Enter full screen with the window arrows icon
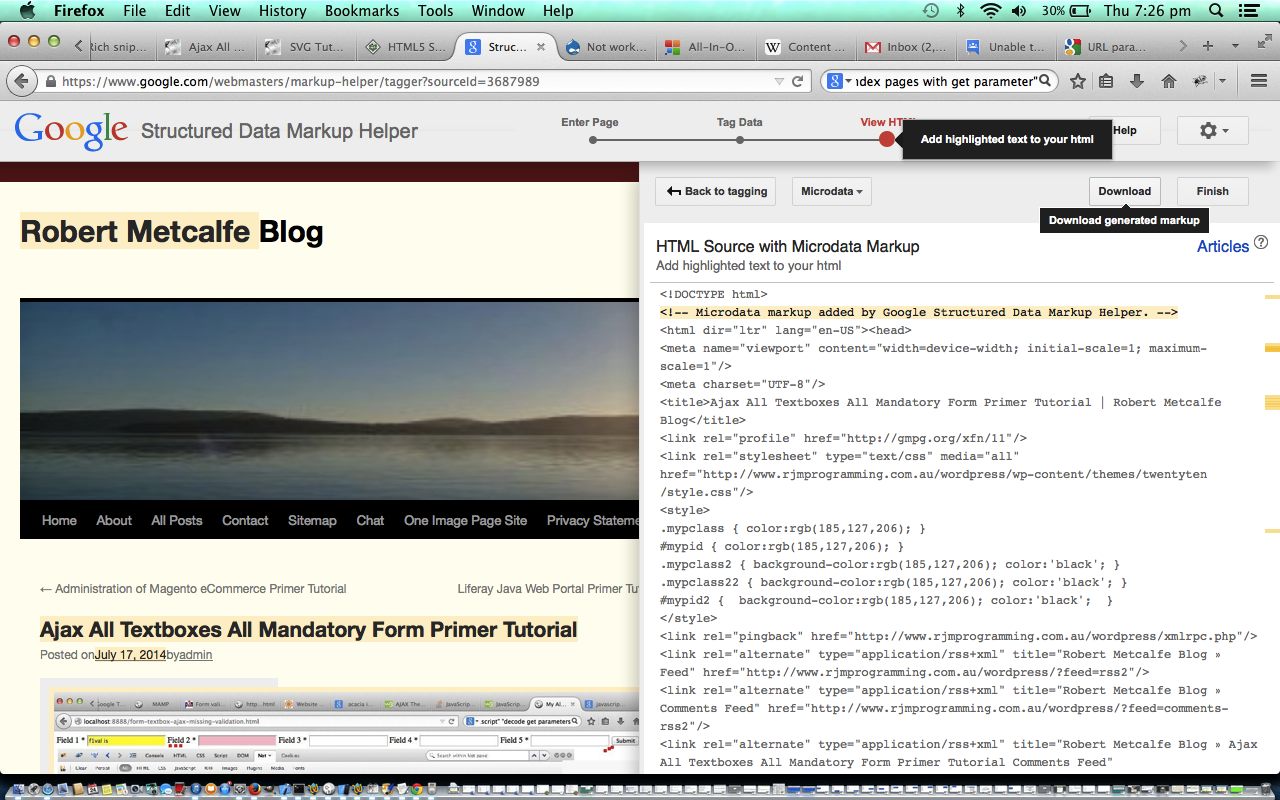This screenshot has height=800, width=1280. click(1264, 40)
